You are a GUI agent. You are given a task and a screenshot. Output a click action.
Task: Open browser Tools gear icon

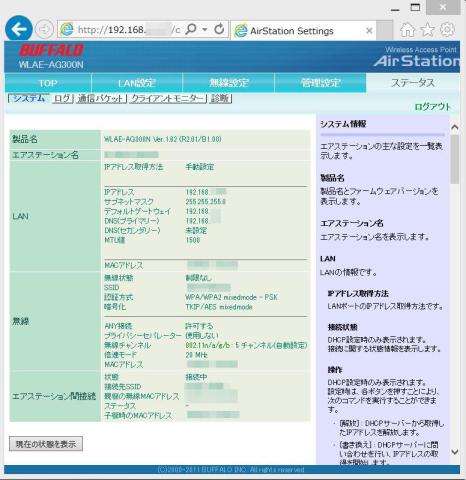448,30
